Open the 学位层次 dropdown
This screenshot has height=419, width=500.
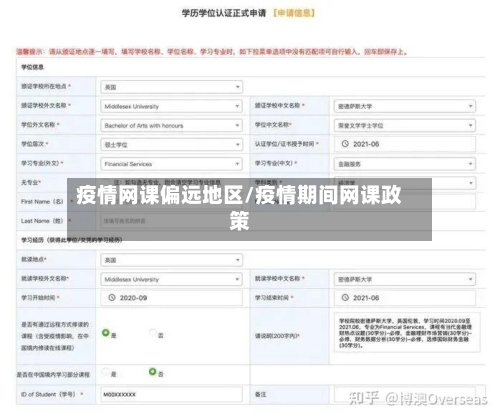tap(171, 145)
